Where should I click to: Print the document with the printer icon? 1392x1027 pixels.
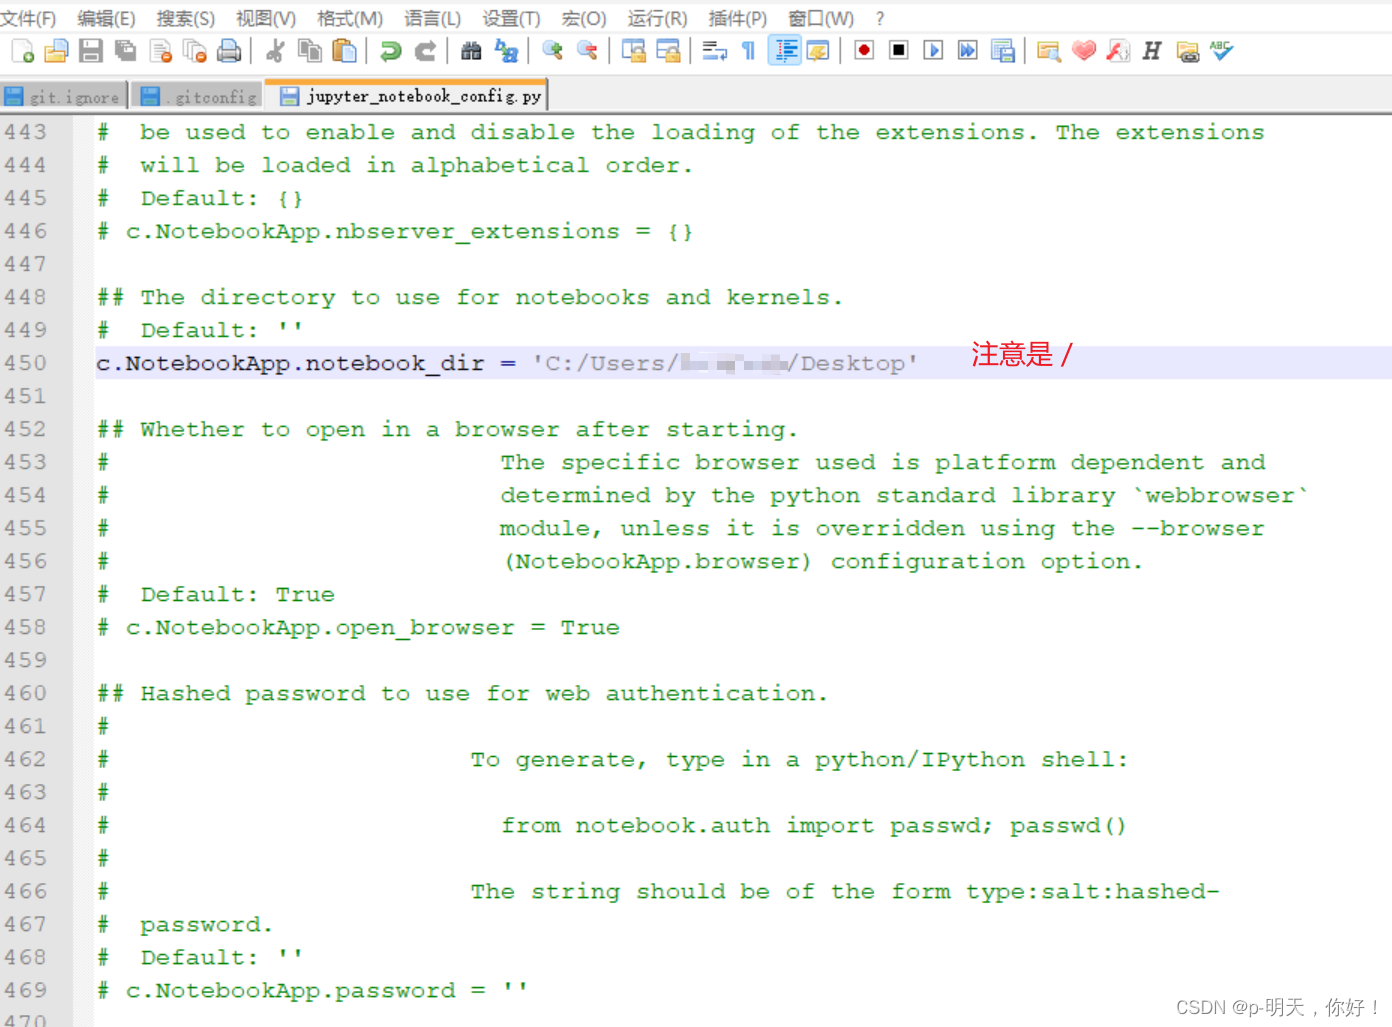(229, 51)
